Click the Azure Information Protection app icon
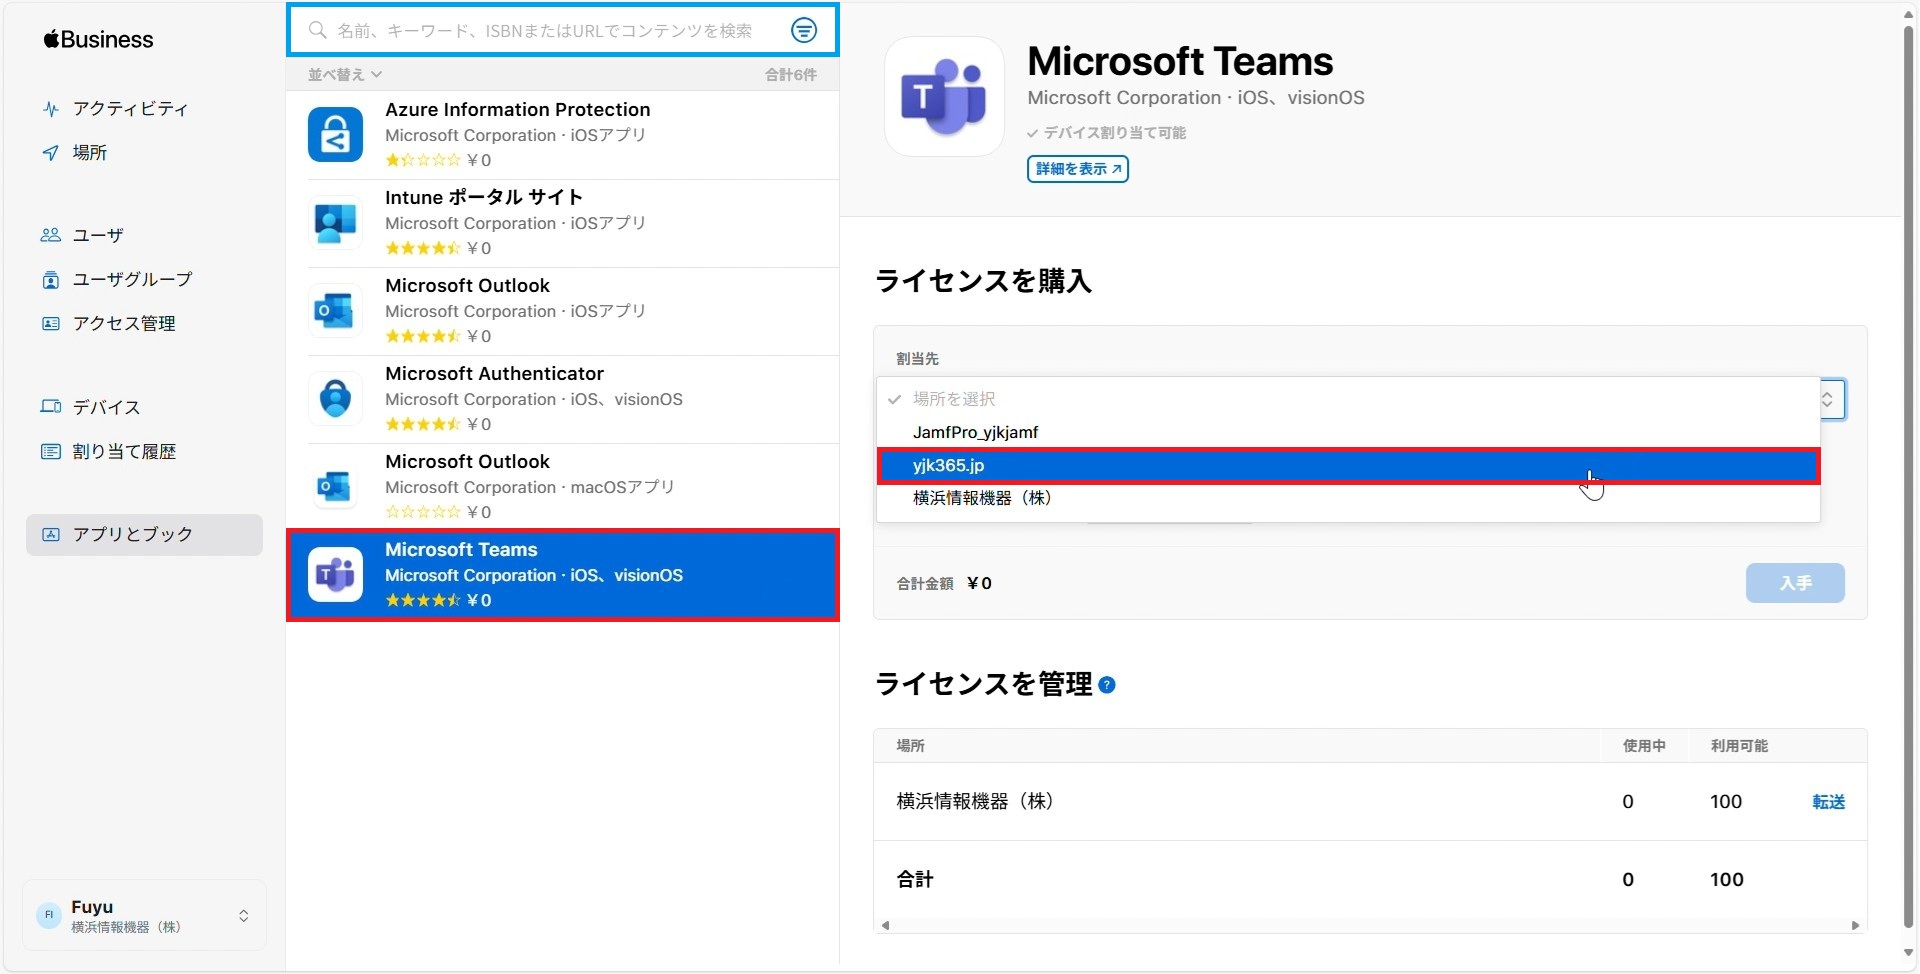 335,135
